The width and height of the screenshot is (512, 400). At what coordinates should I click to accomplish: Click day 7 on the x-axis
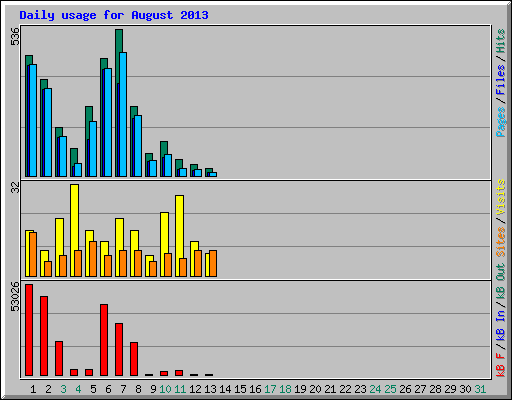[x=123, y=389]
